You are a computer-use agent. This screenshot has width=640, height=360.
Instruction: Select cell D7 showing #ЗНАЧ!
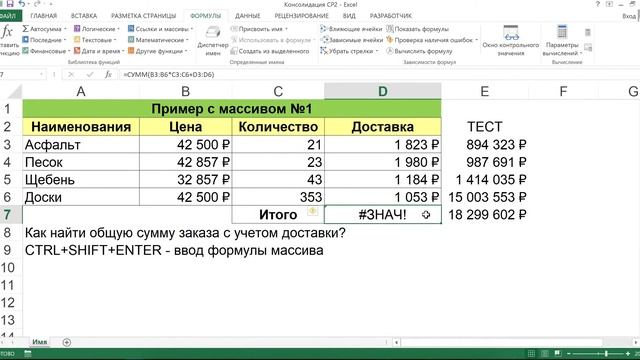tap(382, 215)
